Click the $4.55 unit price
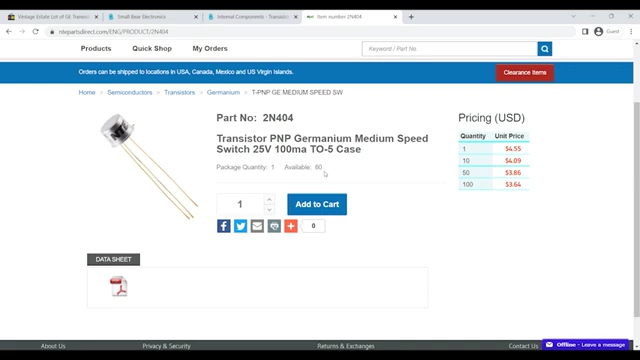This screenshot has height=360, width=640. (513, 149)
